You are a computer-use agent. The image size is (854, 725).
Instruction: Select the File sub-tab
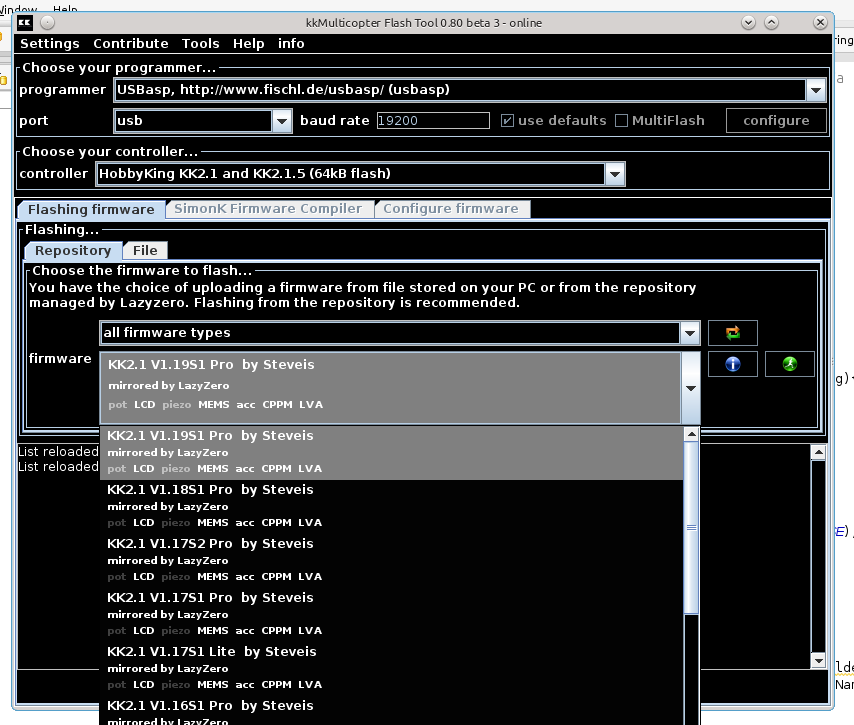point(145,251)
